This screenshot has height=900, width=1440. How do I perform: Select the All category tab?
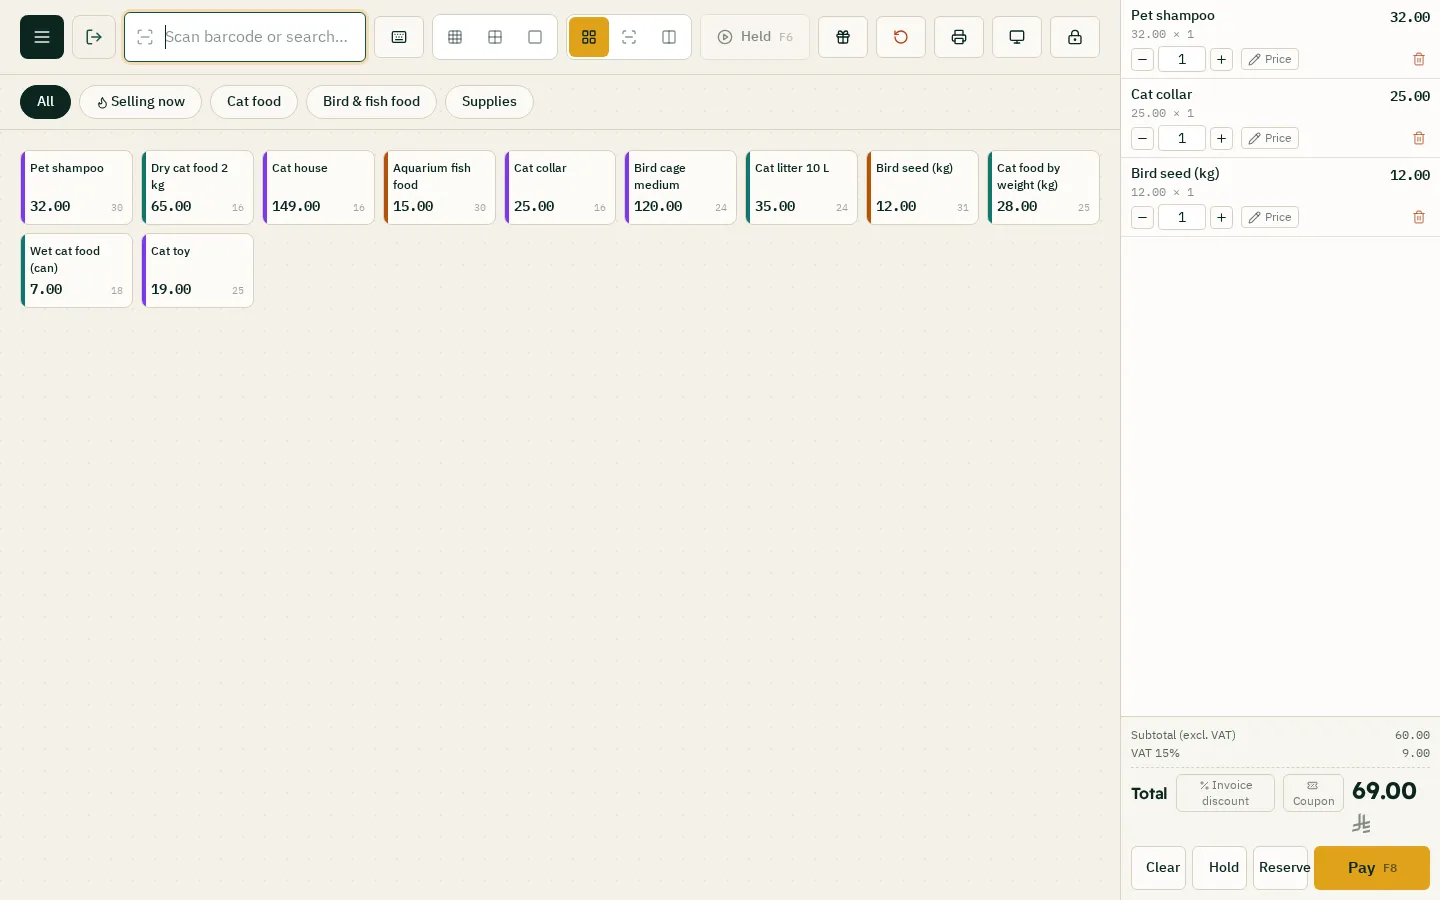tap(45, 102)
